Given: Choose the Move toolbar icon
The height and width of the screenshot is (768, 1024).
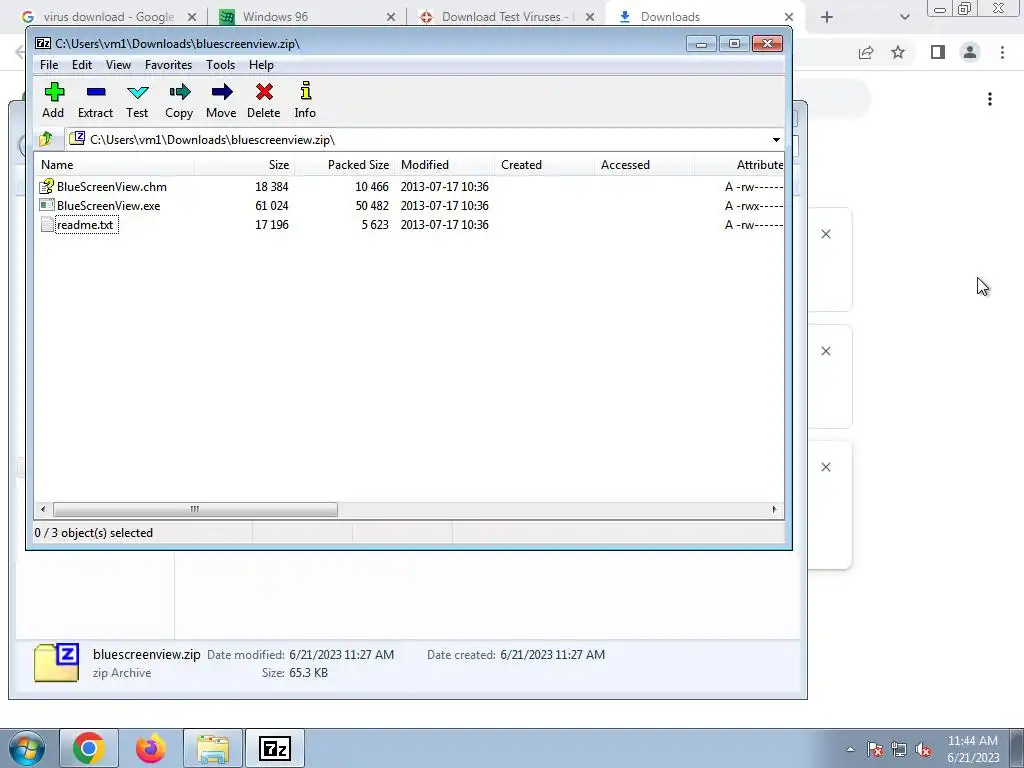Looking at the screenshot, I should (221, 92).
